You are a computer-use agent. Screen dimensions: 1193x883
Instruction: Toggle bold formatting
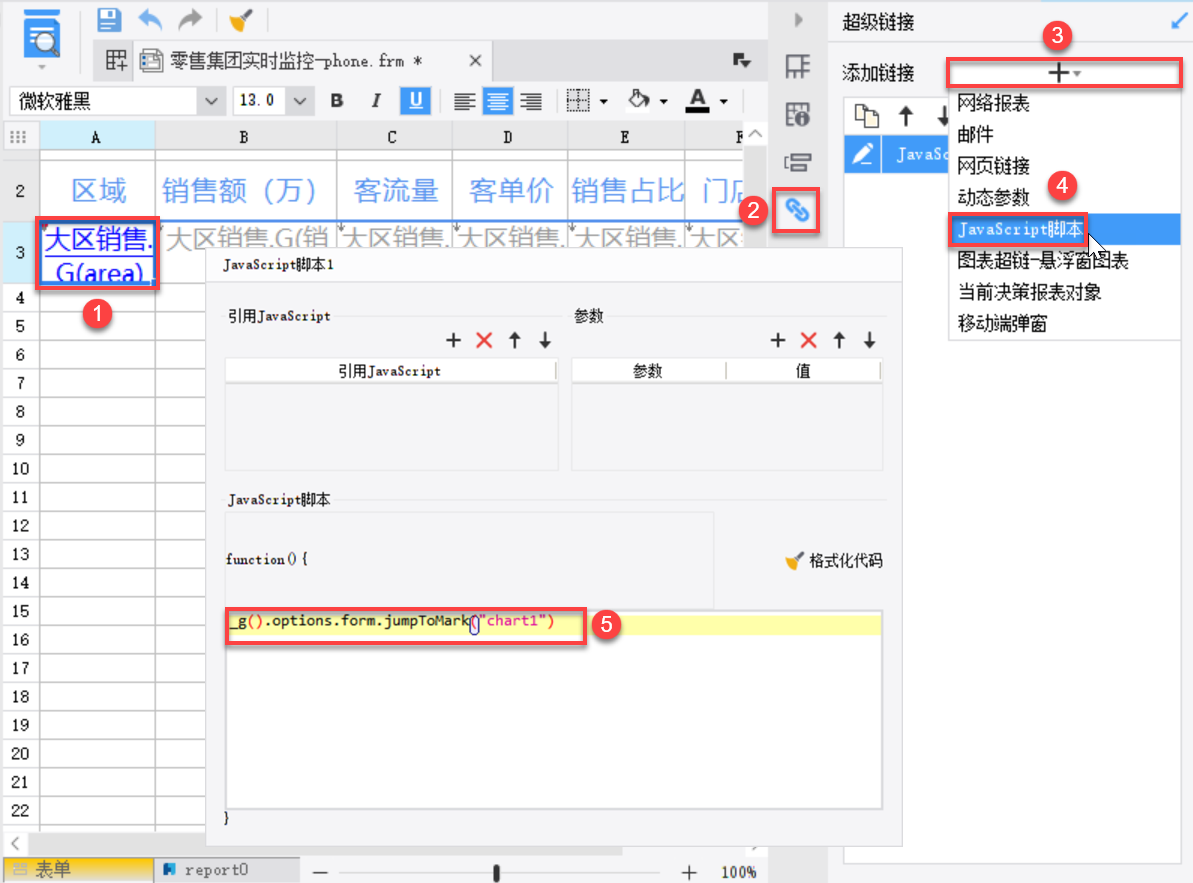(x=337, y=100)
